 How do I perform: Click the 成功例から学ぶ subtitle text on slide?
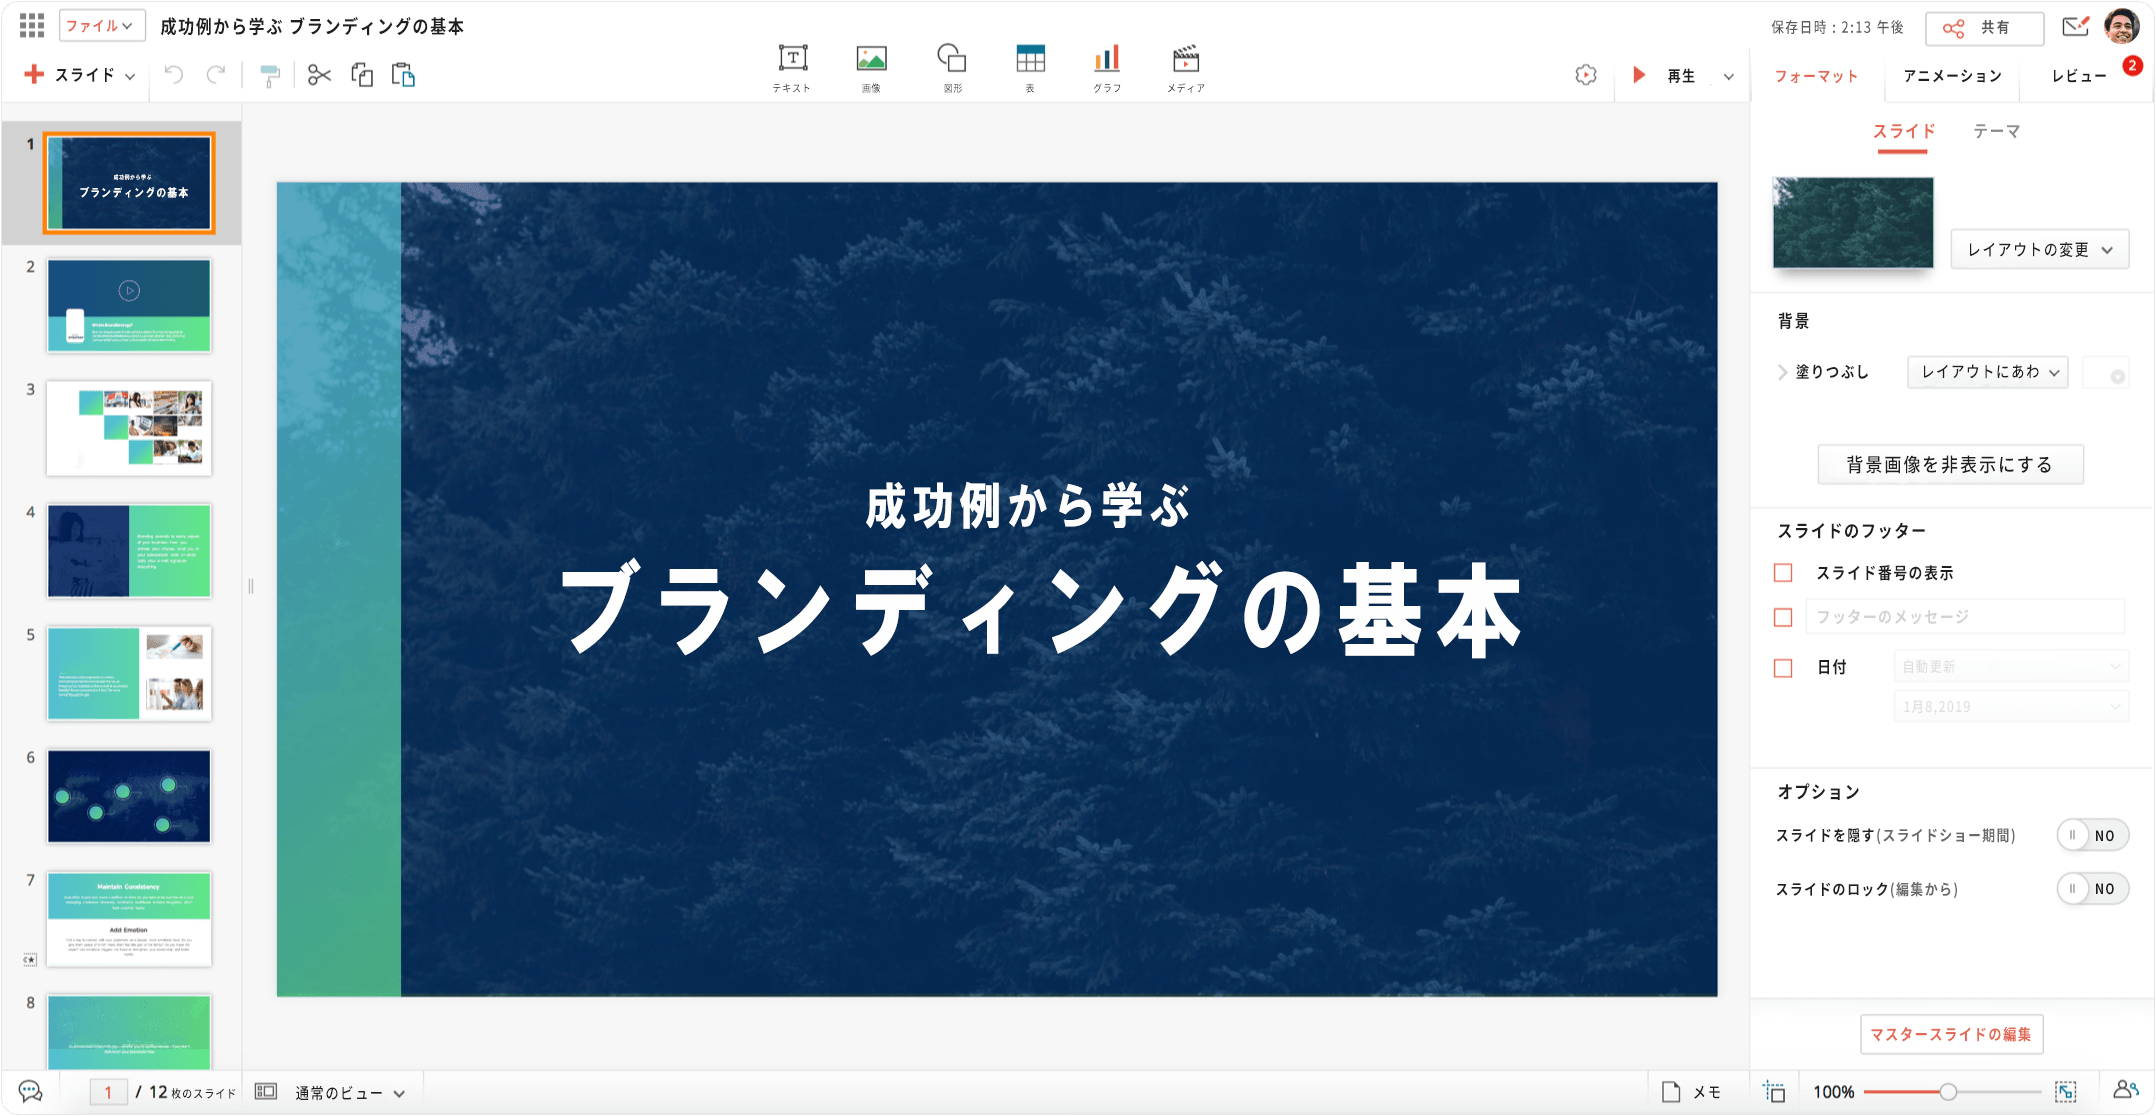coord(1028,506)
